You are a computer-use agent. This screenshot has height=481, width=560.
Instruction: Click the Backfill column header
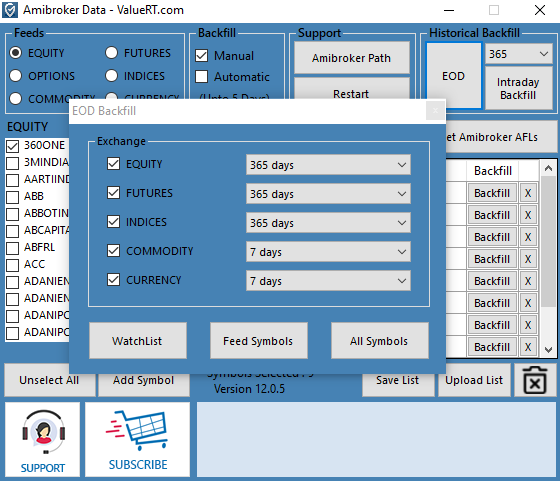(493, 171)
